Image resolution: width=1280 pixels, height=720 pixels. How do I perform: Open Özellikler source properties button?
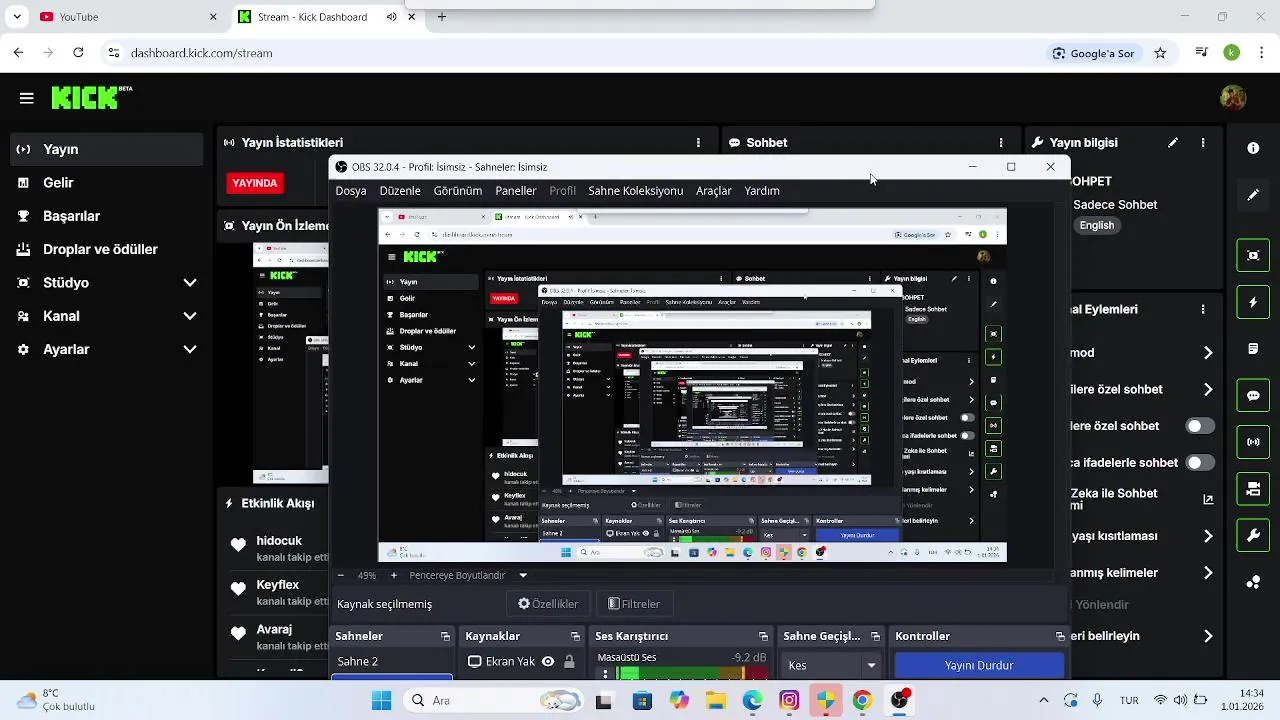pyautogui.click(x=548, y=604)
